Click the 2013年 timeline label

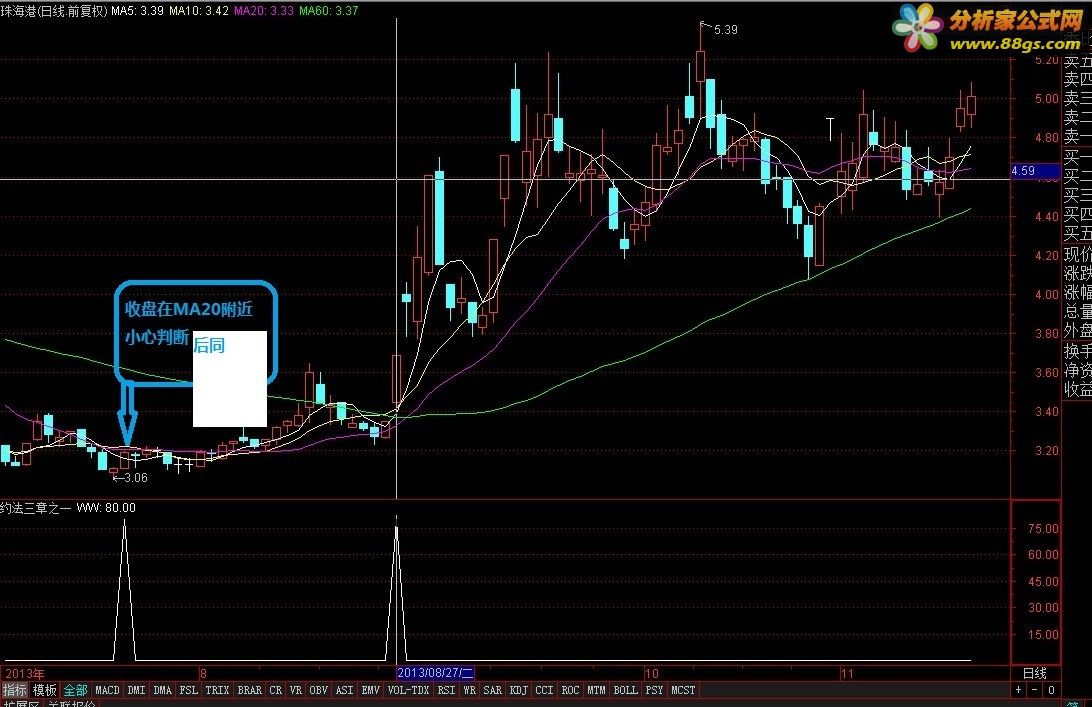coord(25,674)
